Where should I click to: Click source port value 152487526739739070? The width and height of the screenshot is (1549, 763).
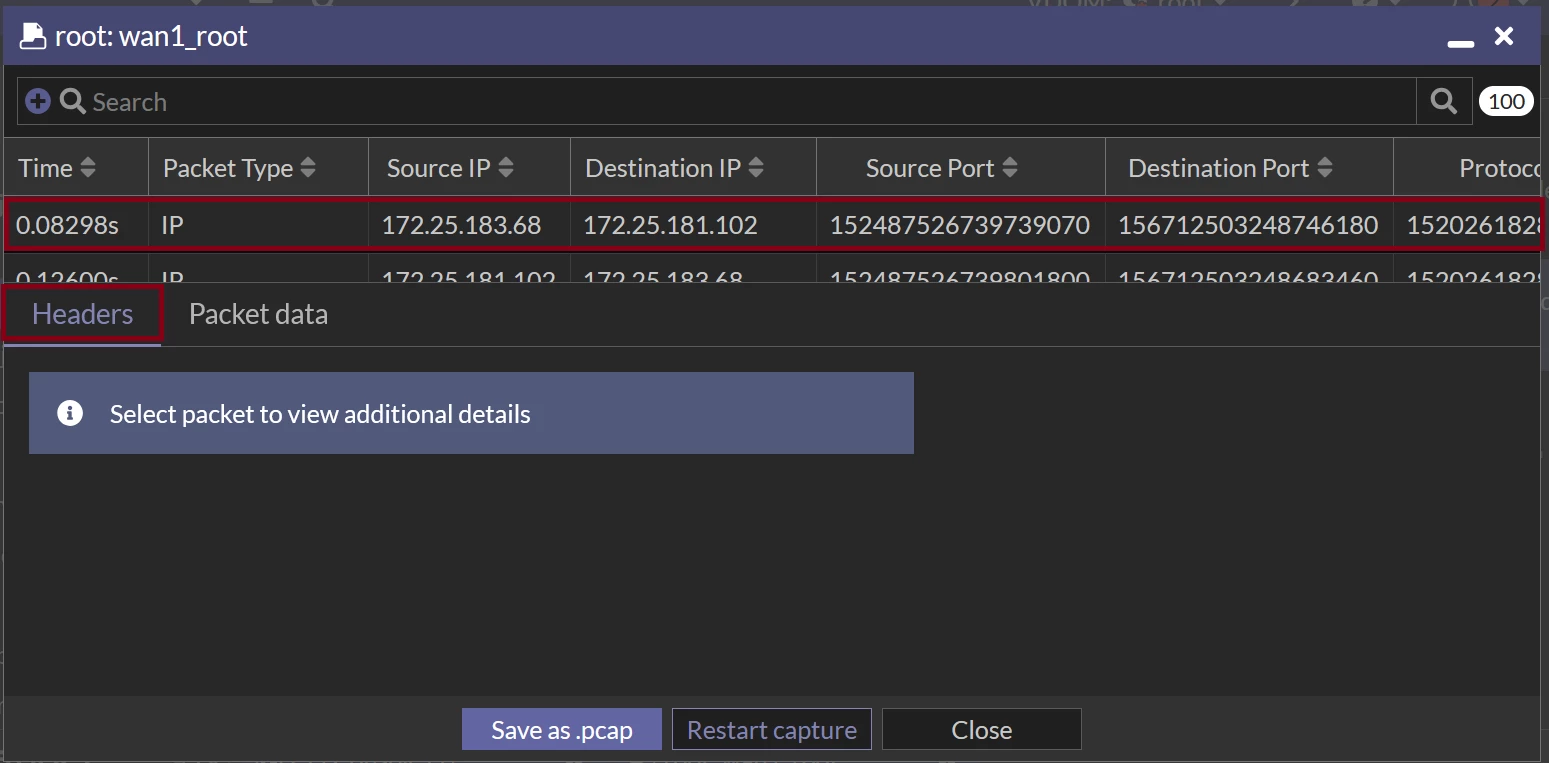click(x=960, y=225)
